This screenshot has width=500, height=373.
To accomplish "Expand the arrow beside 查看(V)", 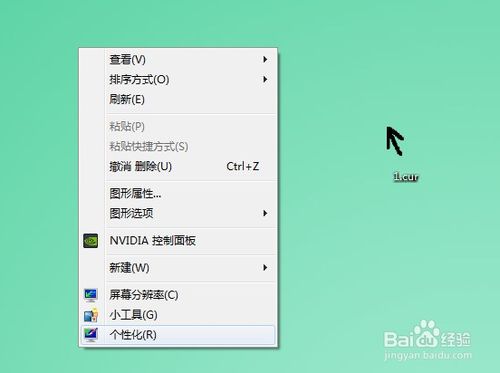I will point(265,59).
